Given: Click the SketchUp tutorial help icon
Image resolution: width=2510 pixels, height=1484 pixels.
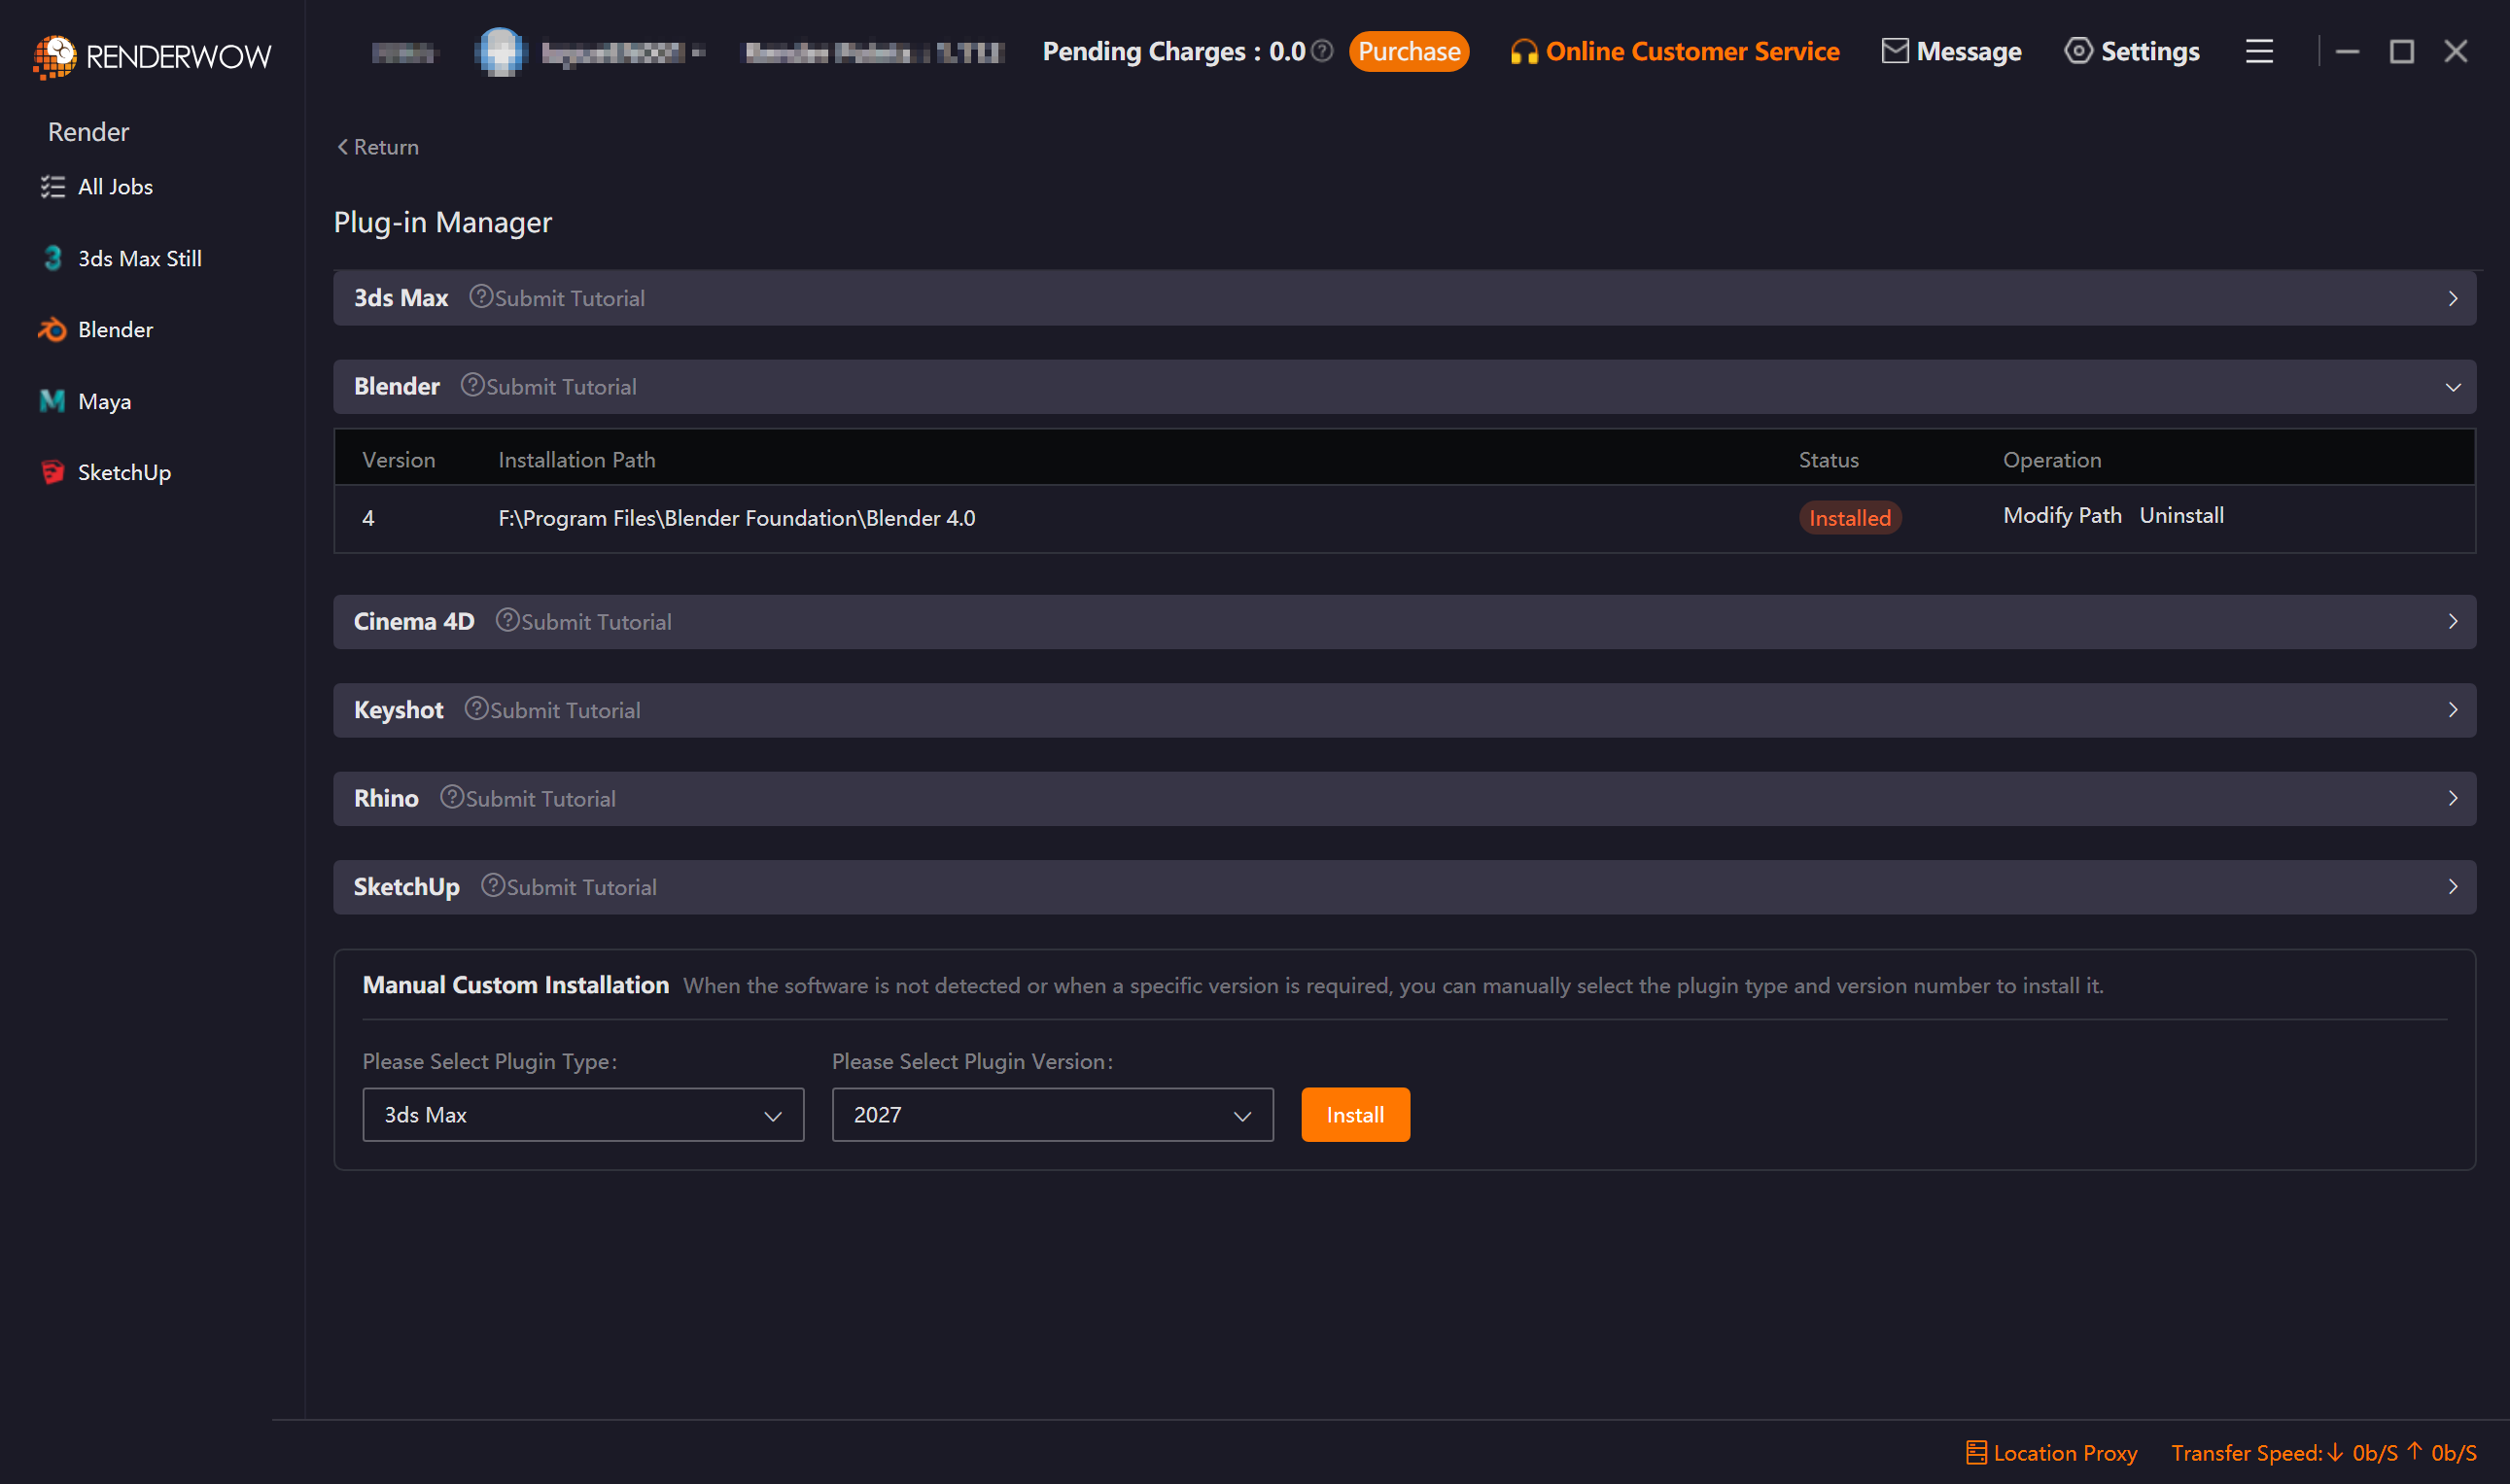Looking at the screenshot, I should [x=493, y=885].
